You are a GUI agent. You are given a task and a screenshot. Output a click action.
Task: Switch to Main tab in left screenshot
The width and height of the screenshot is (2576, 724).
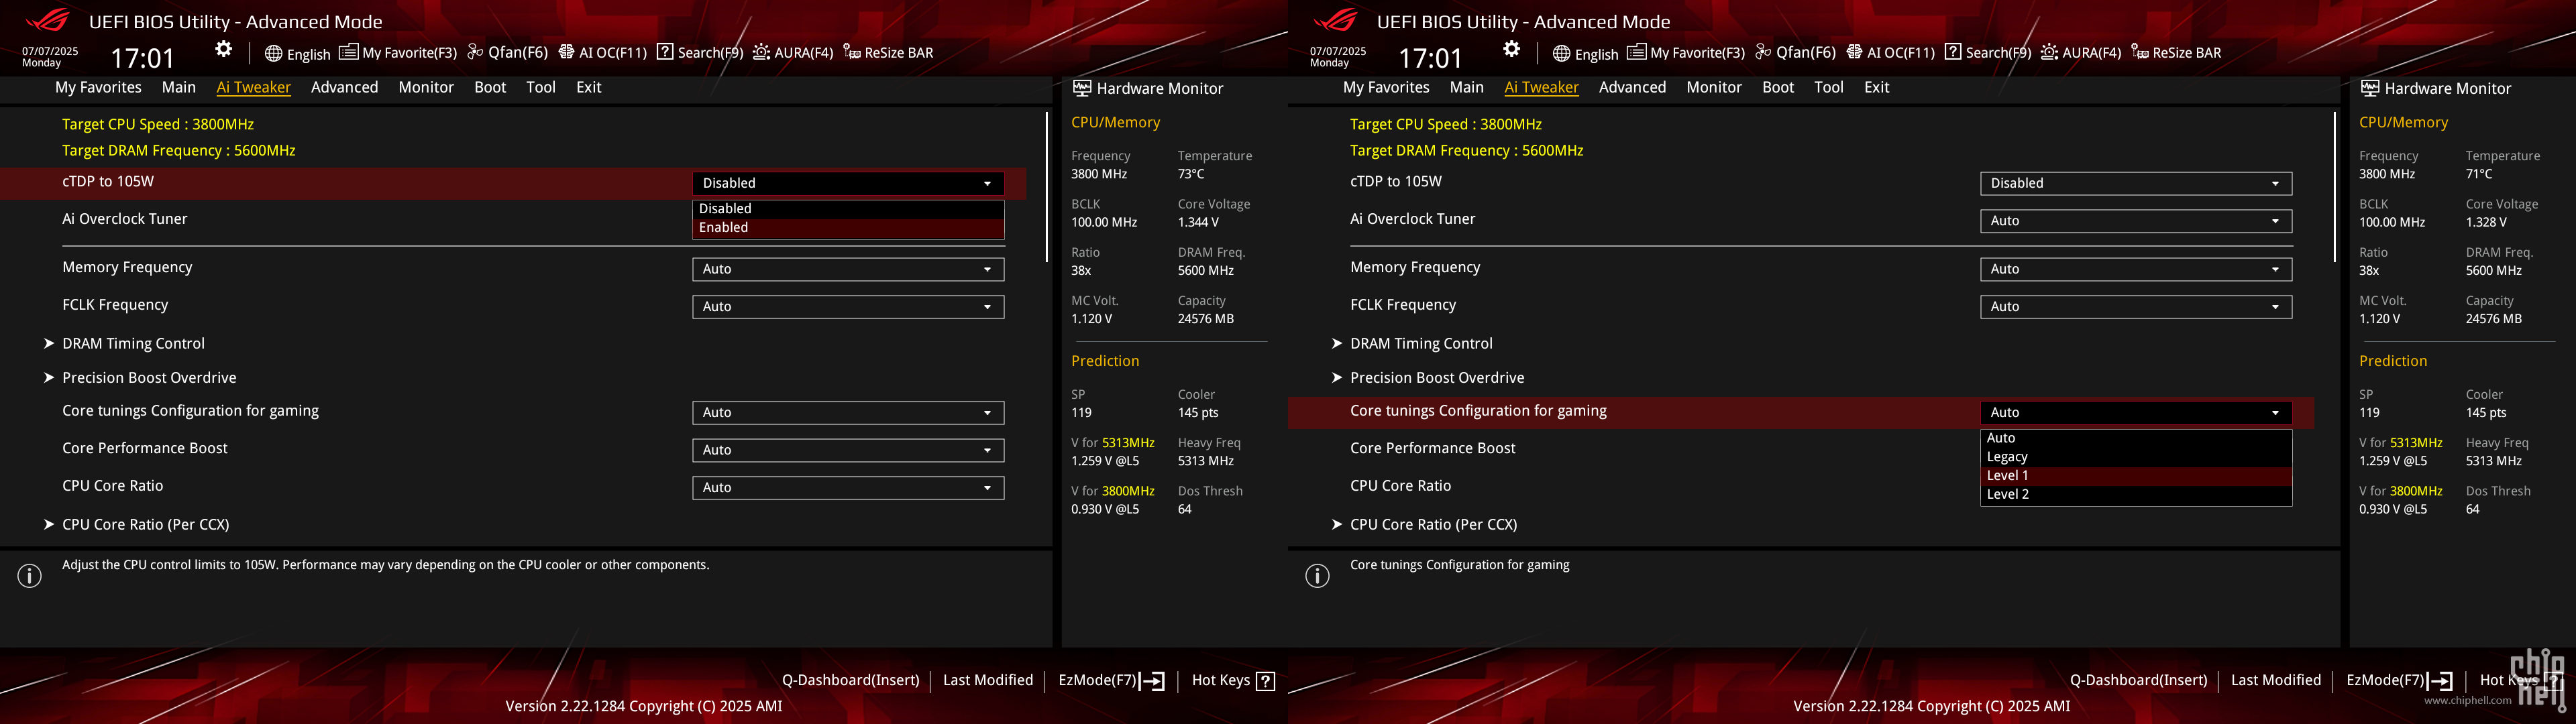[x=179, y=87]
